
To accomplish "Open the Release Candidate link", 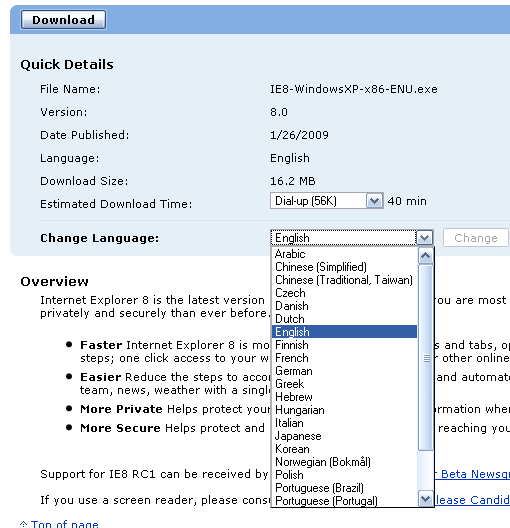I will tap(473, 500).
